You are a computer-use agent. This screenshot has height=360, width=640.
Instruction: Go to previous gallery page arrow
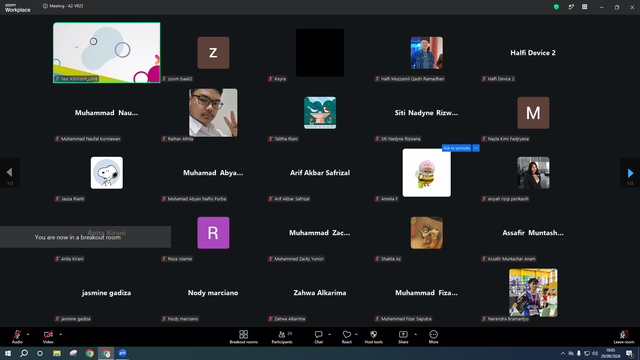tap(9, 173)
